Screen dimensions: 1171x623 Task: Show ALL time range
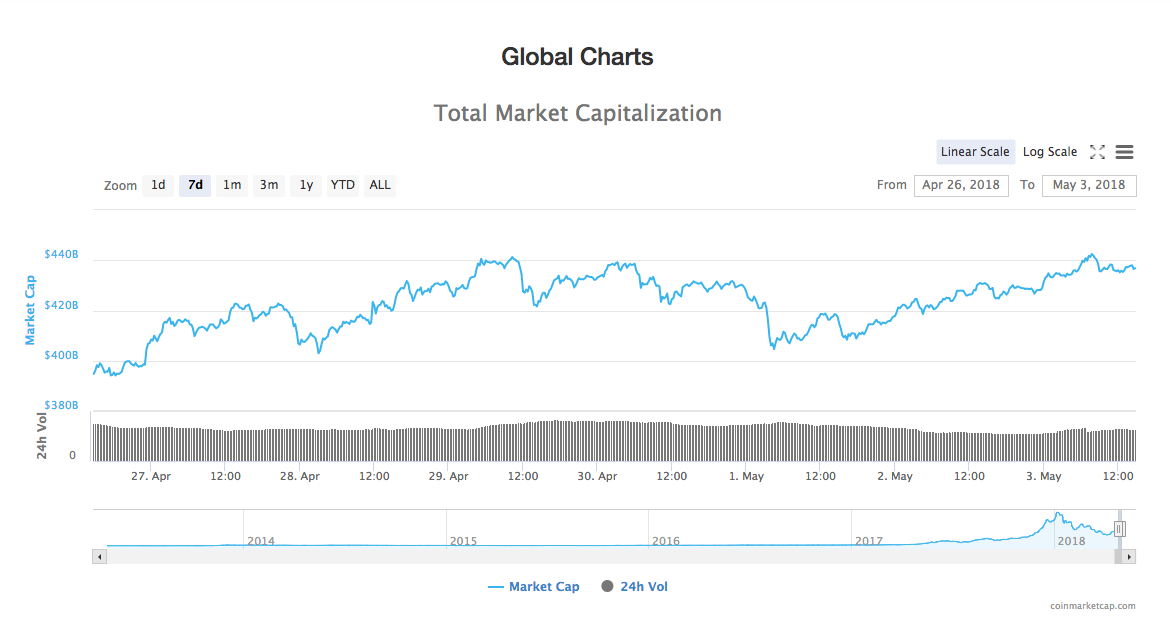click(380, 185)
